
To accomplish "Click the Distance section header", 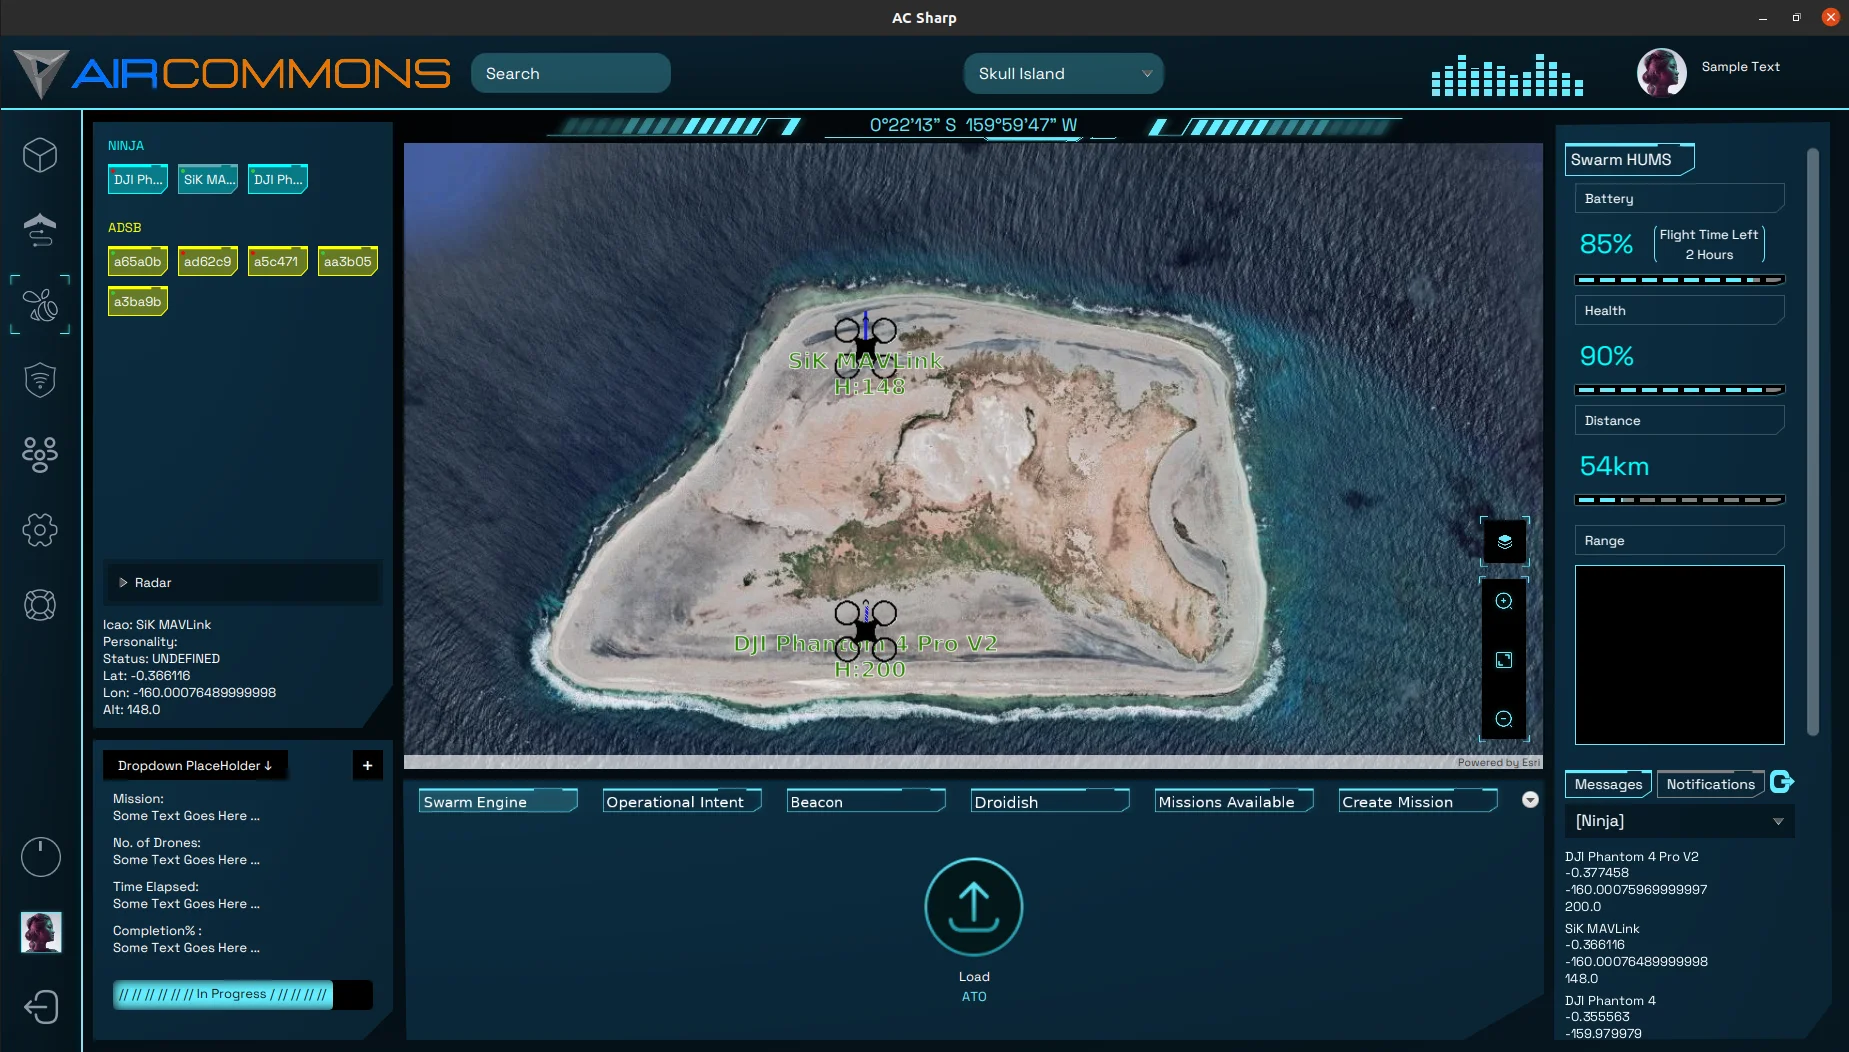I will tap(1679, 420).
